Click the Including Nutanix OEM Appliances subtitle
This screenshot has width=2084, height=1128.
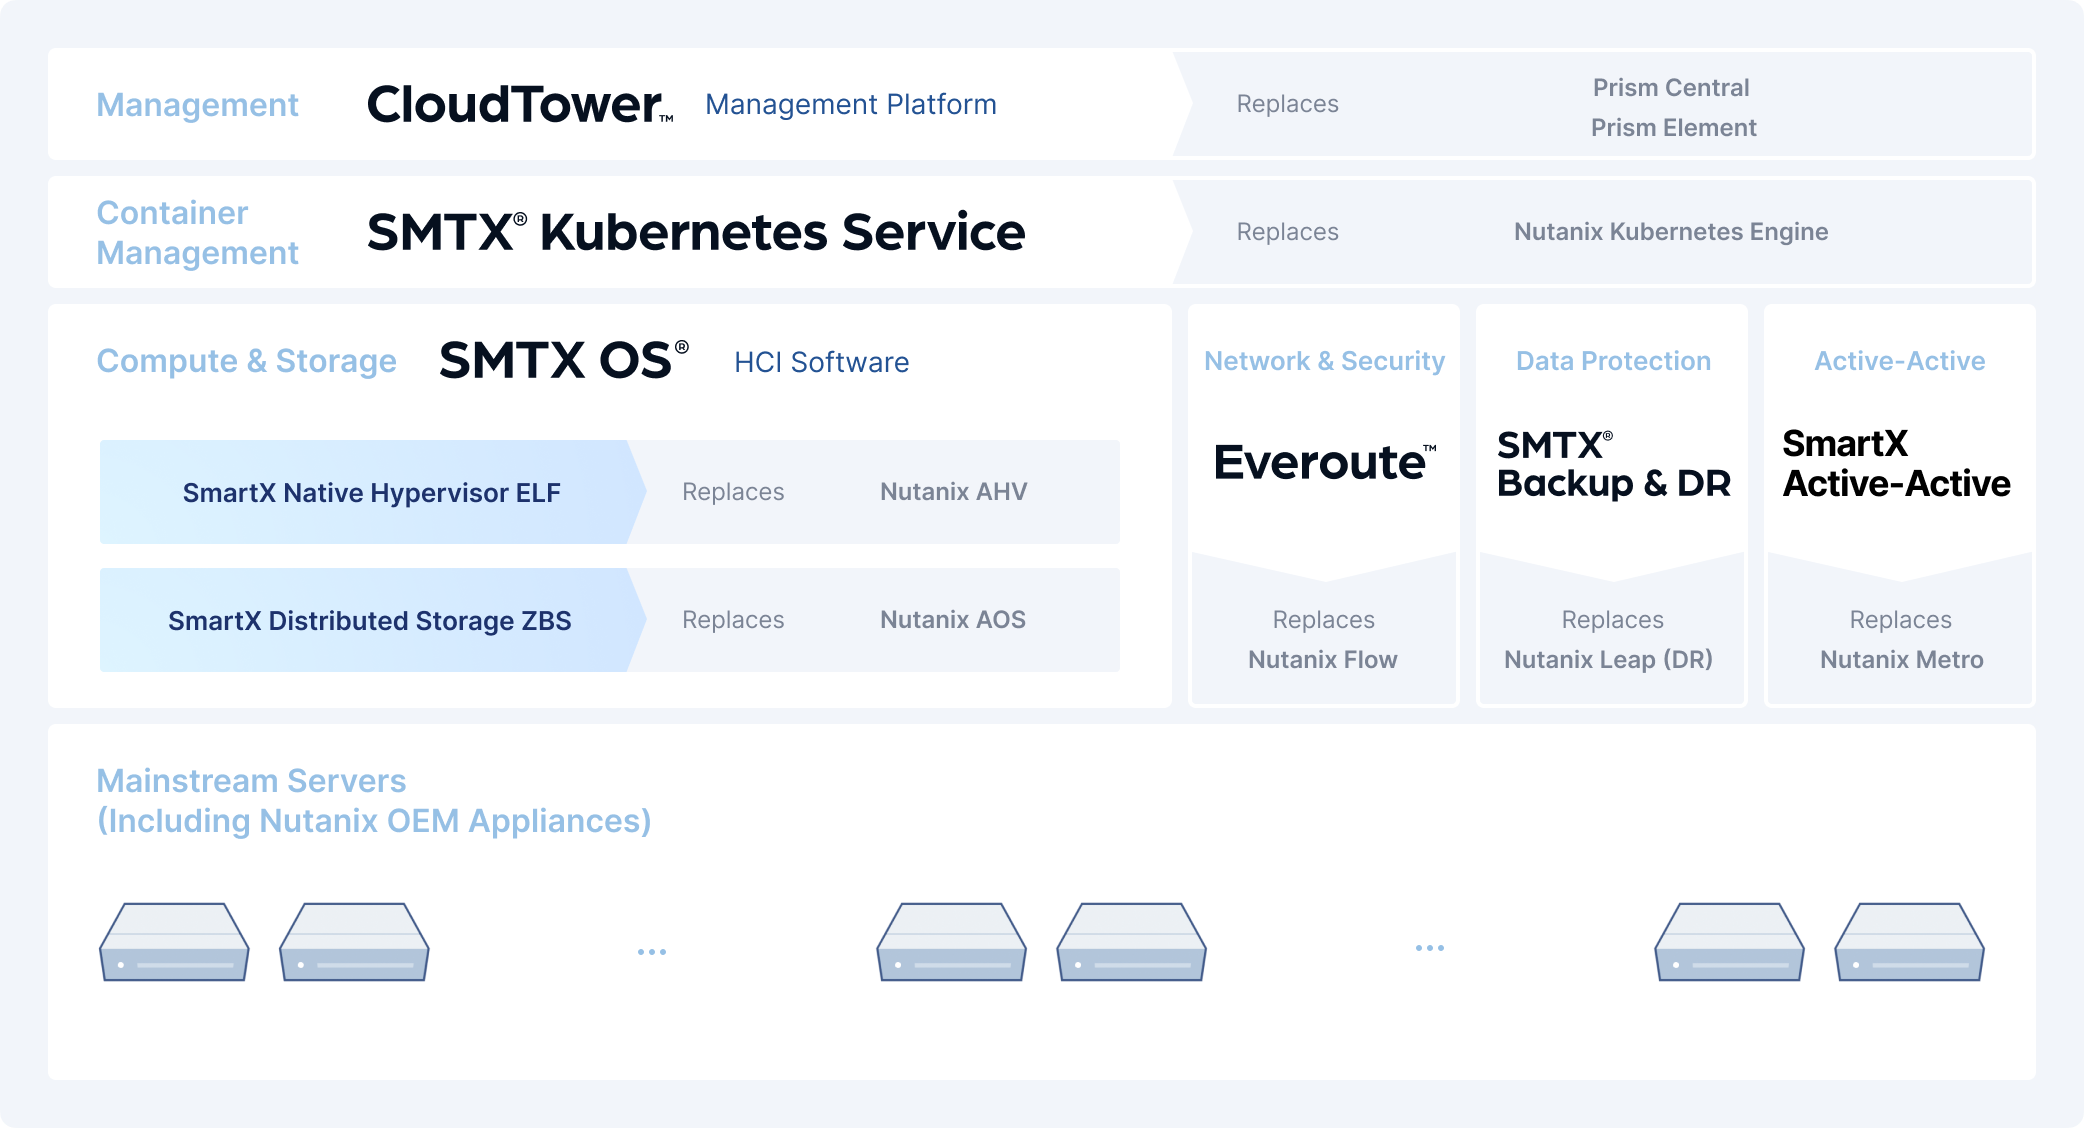click(374, 821)
